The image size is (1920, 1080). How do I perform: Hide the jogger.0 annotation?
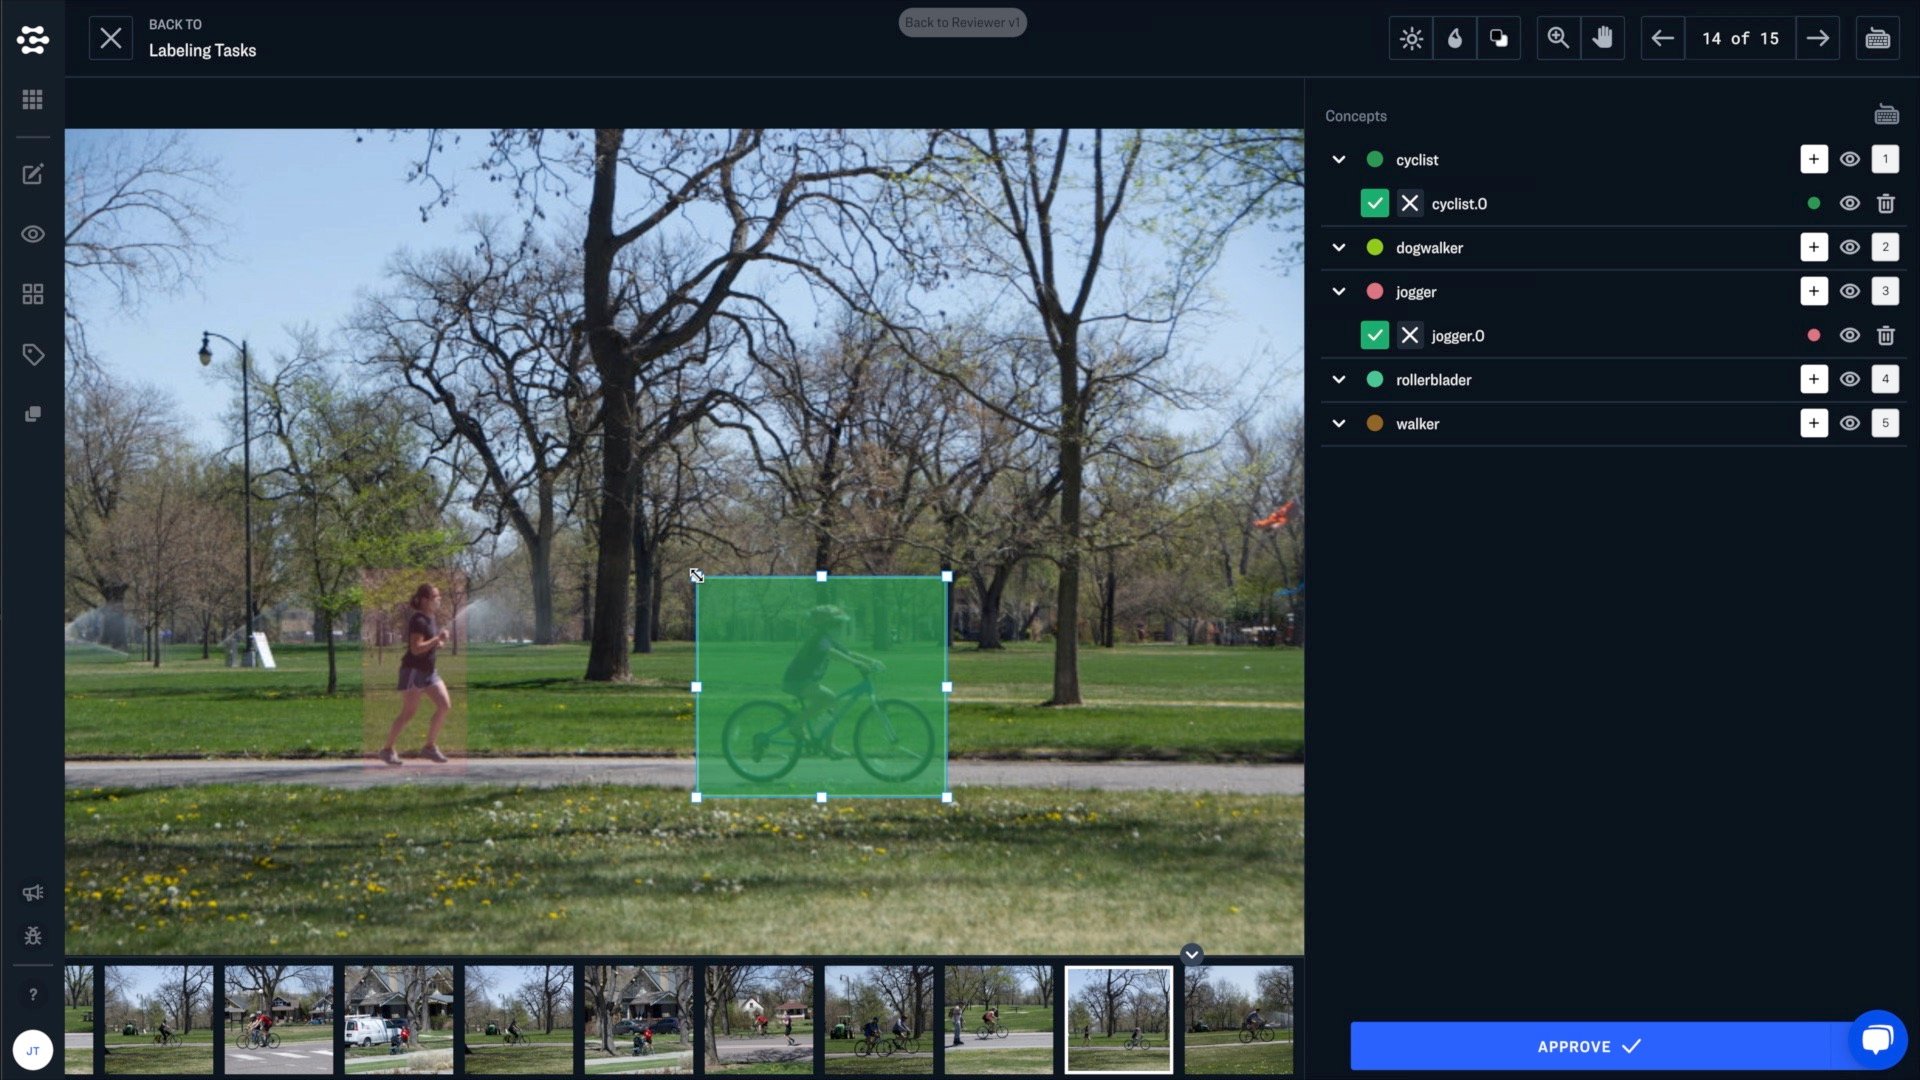pyautogui.click(x=1849, y=336)
